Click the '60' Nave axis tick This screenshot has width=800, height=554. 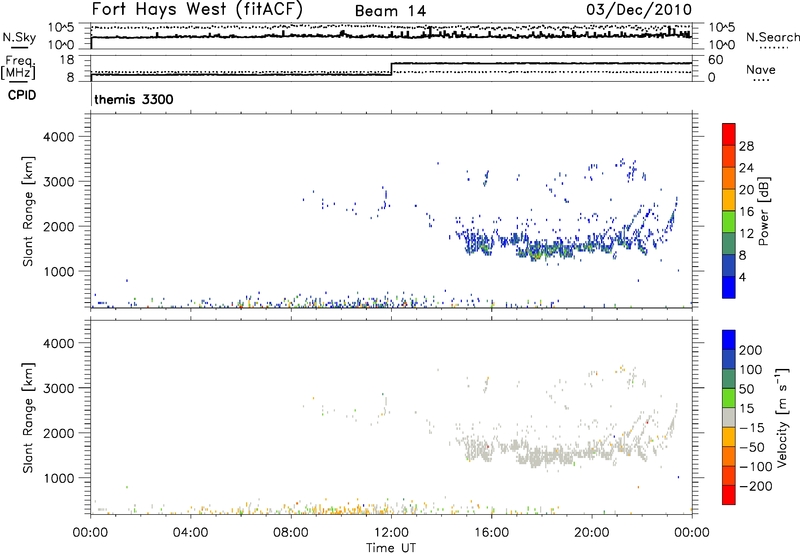(x=715, y=60)
